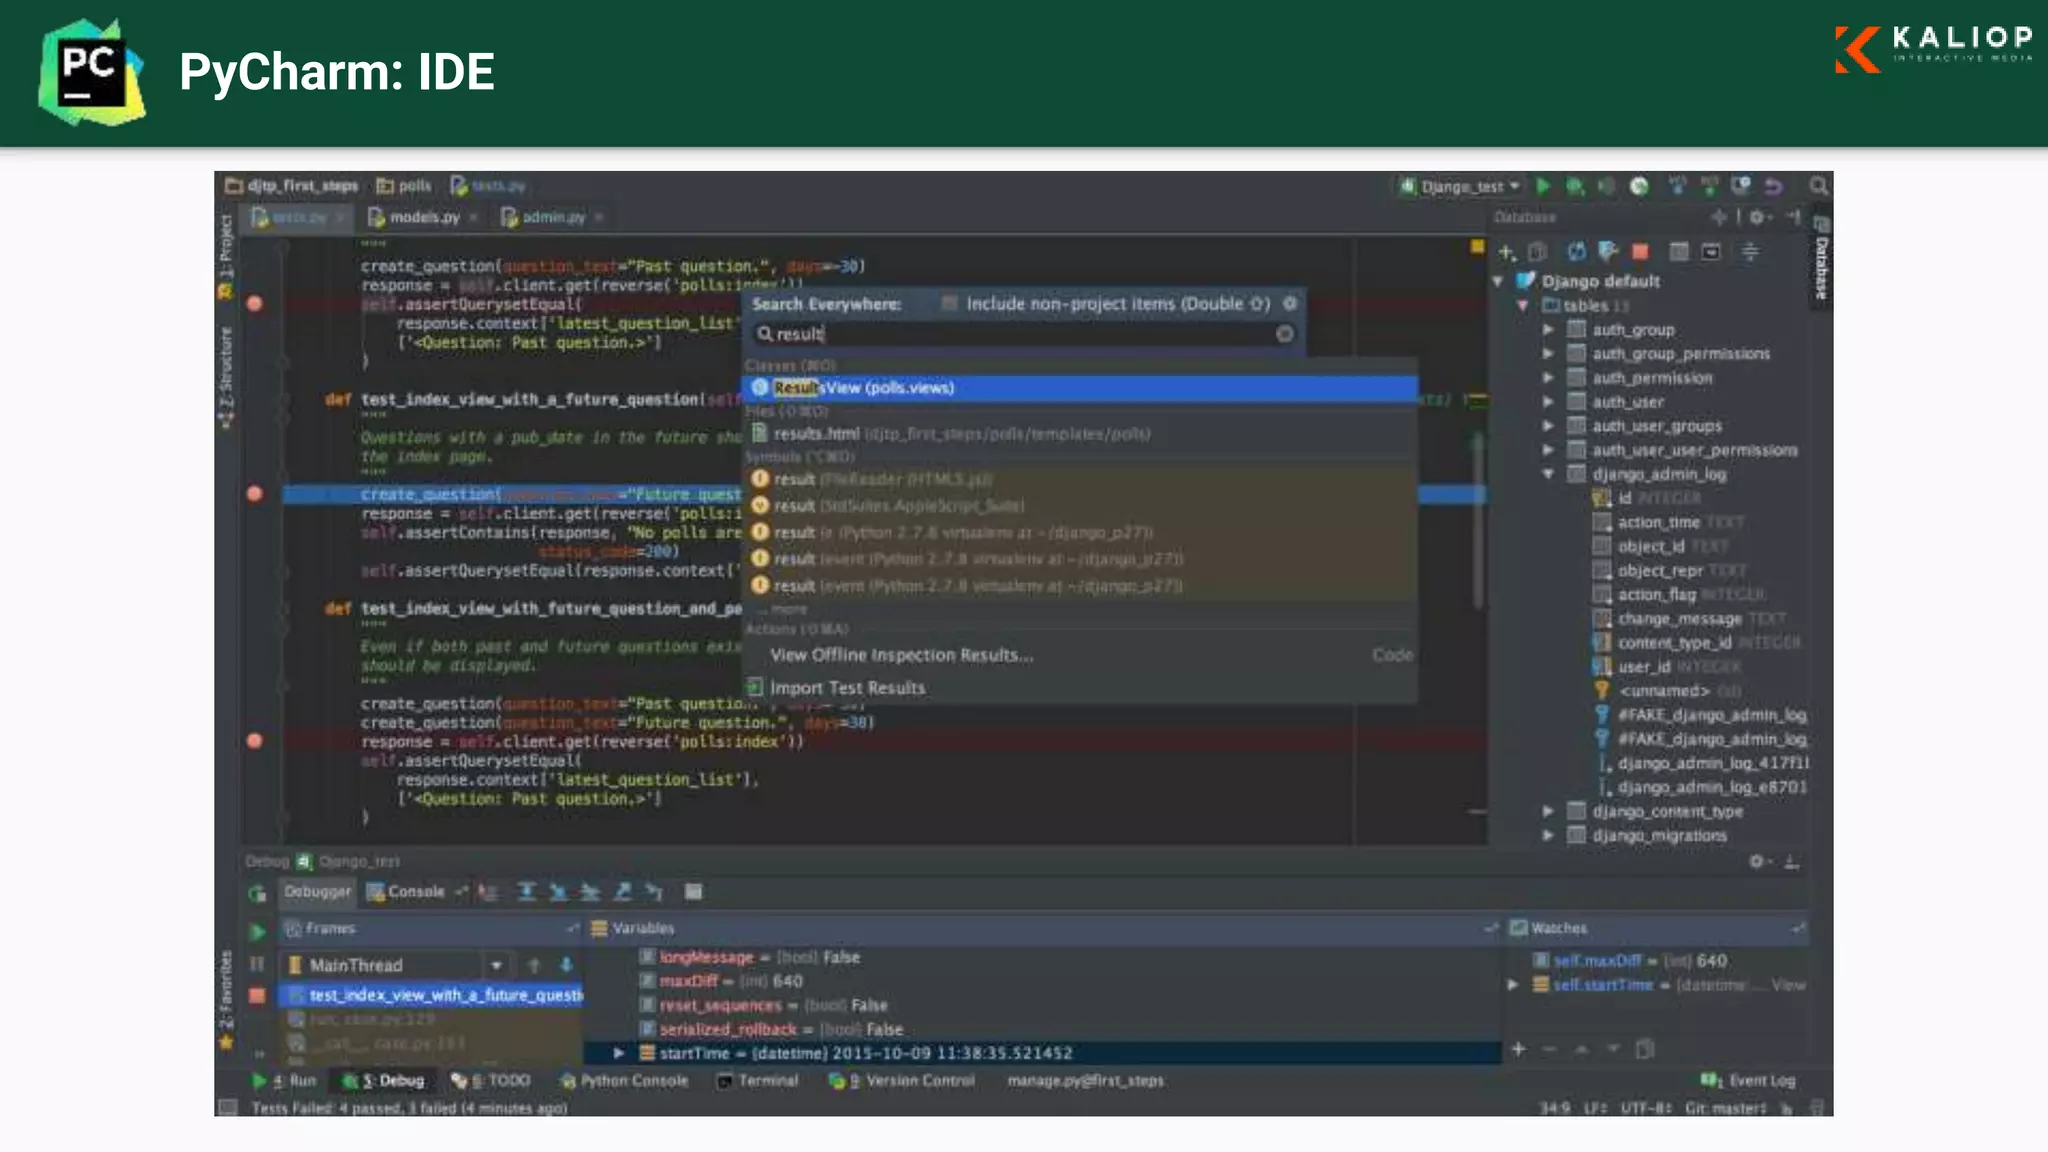Click the debug bug icon in top toolbar
The height and width of the screenshot is (1152, 2048).
click(1575, 186)
